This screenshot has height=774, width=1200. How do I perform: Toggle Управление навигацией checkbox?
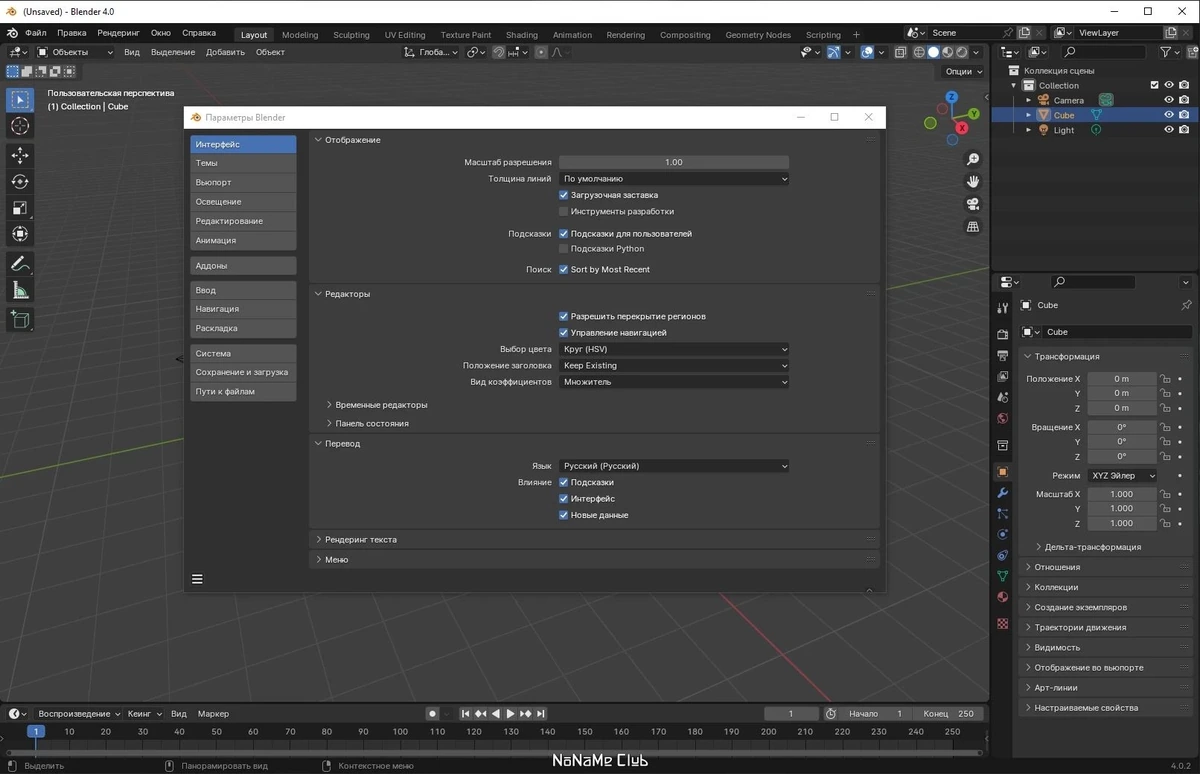pyautogui.click(x=563, y=332)
